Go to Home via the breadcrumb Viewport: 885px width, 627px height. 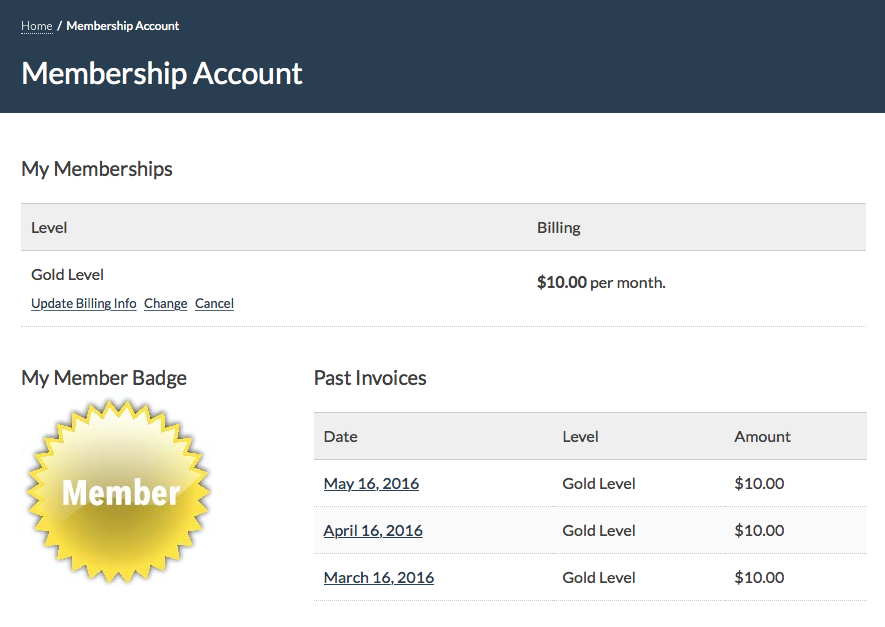(x=36, y=26)
